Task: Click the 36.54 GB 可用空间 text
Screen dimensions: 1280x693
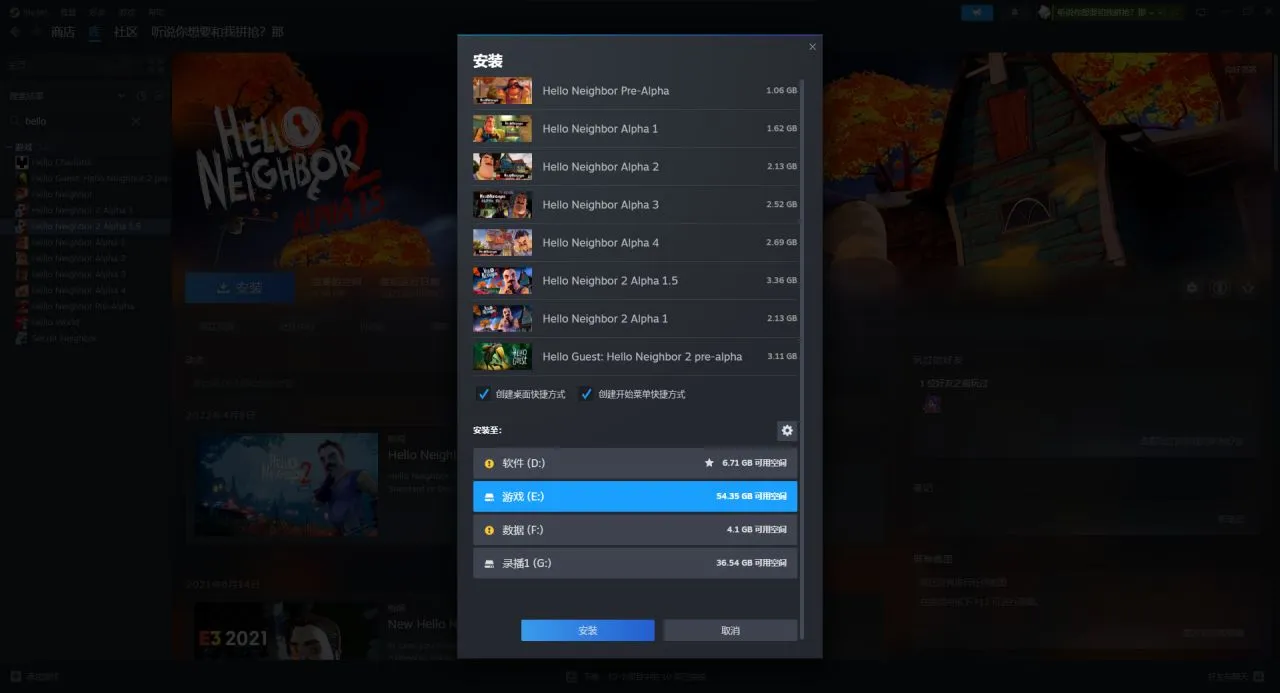Action: [752, 563]
